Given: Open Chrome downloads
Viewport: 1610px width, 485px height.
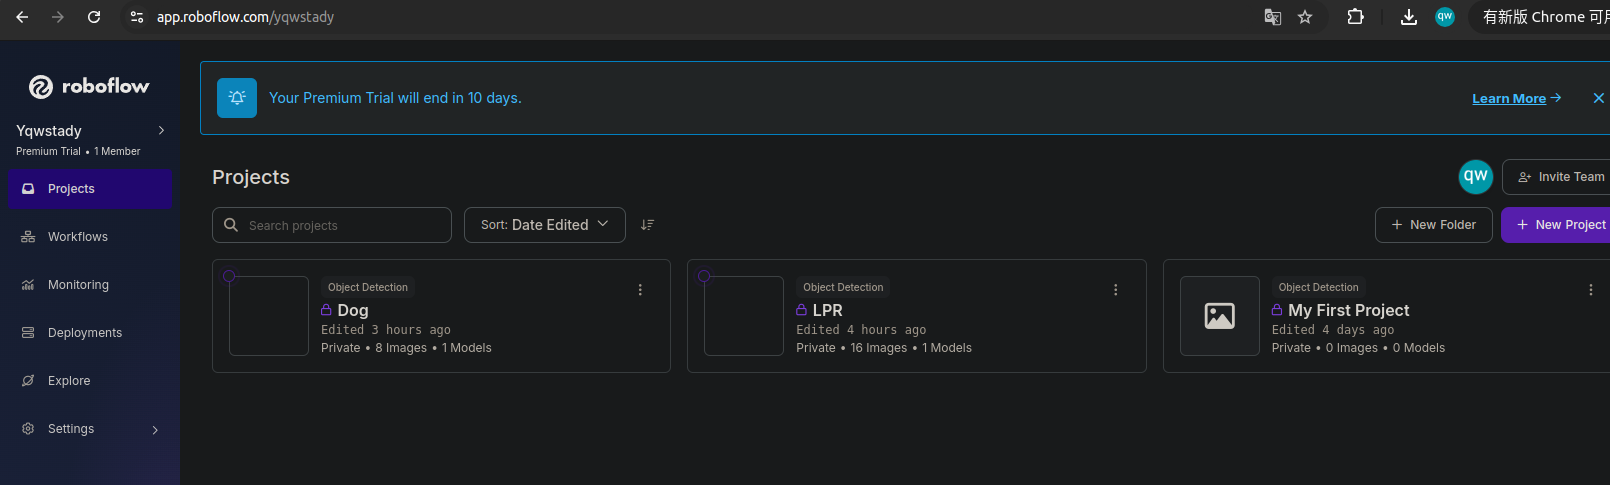Looking at the screenshot, I should point(1409,17).
